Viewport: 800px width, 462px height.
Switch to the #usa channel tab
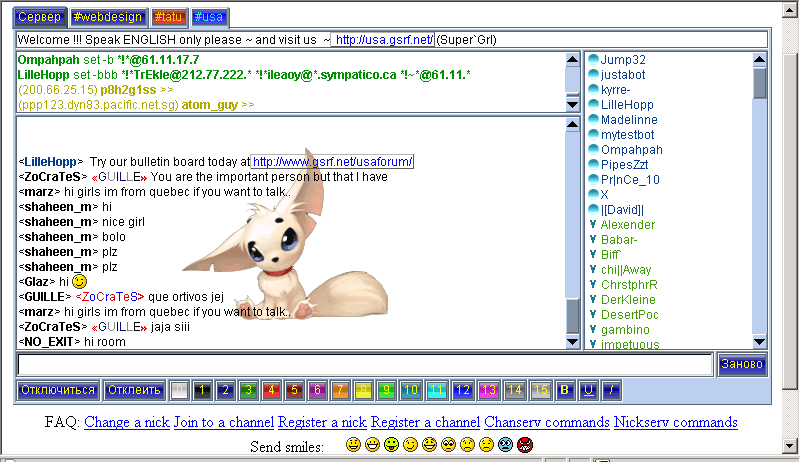[x=209, y=17]
